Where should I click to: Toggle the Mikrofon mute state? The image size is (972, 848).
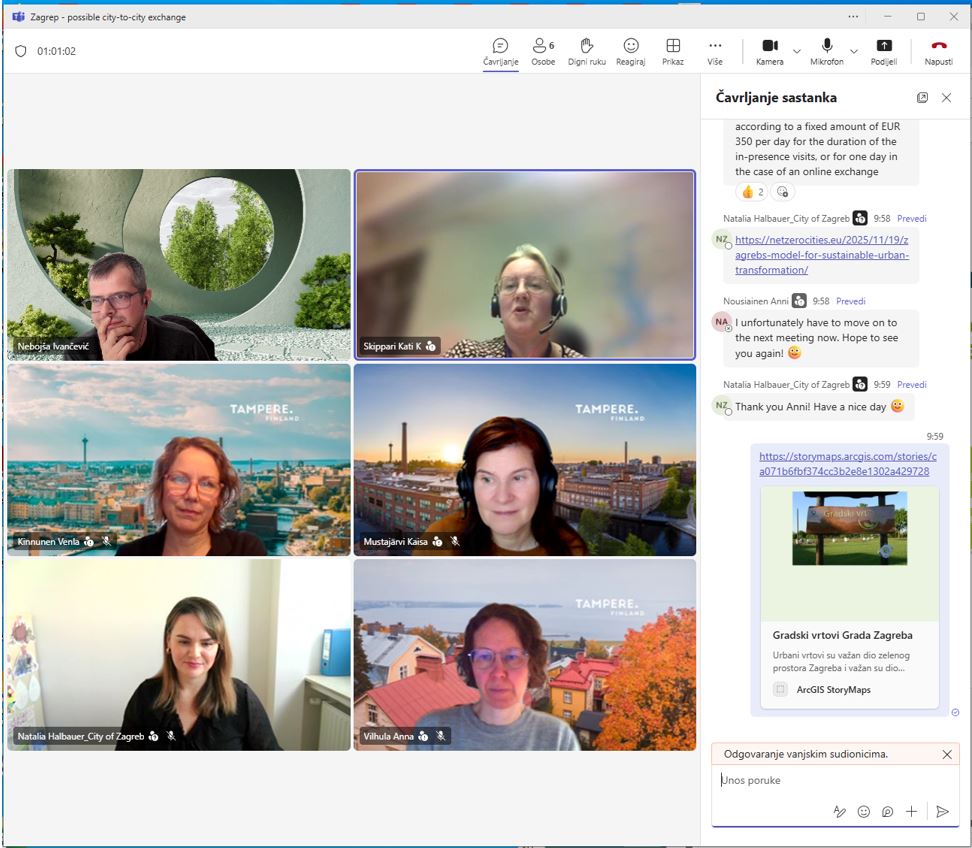(827, 51)
